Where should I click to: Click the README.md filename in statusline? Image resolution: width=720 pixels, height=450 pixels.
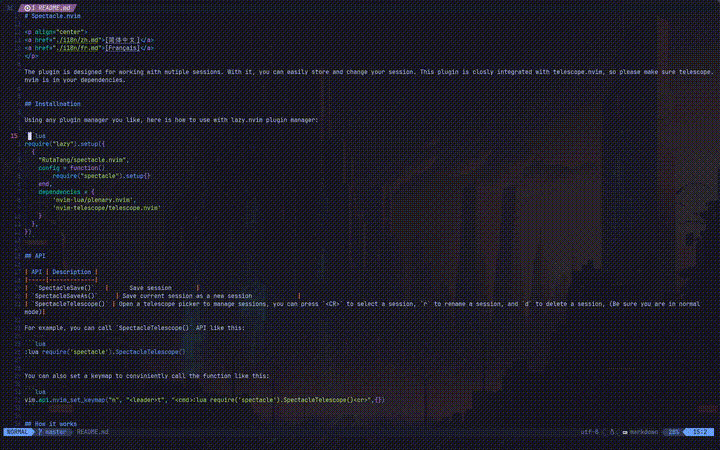pyautogui.click(x=92, y=432)
